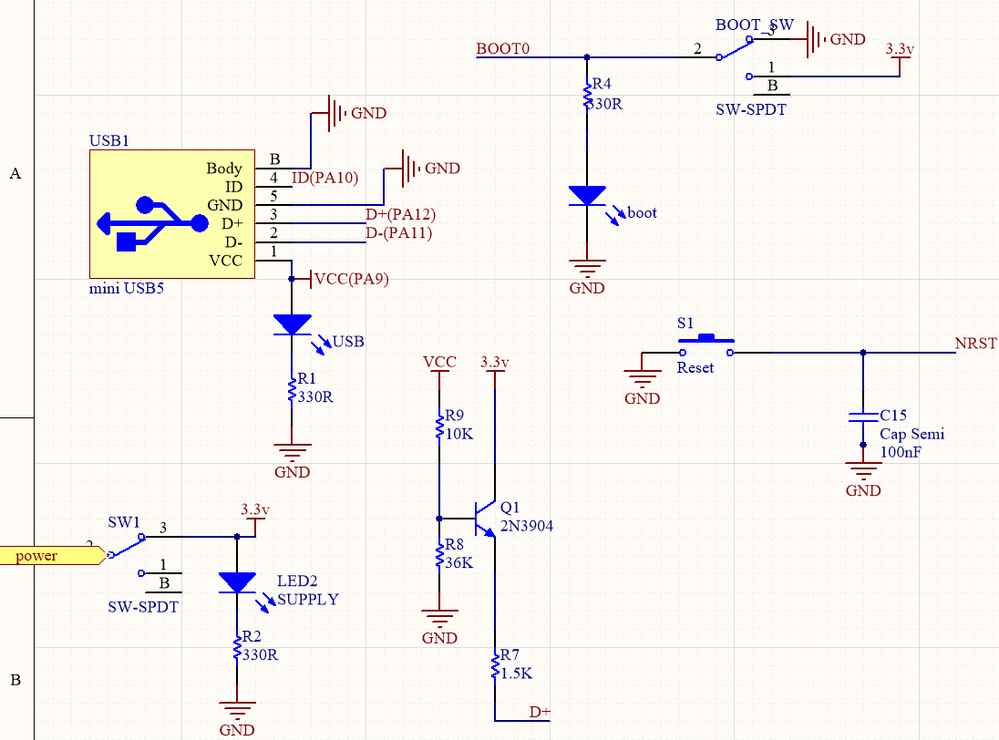Image resolution: width=999 pixels, height=740 pixels.
Task: Click the 2N3904 part name text
Action: point(526,526)
